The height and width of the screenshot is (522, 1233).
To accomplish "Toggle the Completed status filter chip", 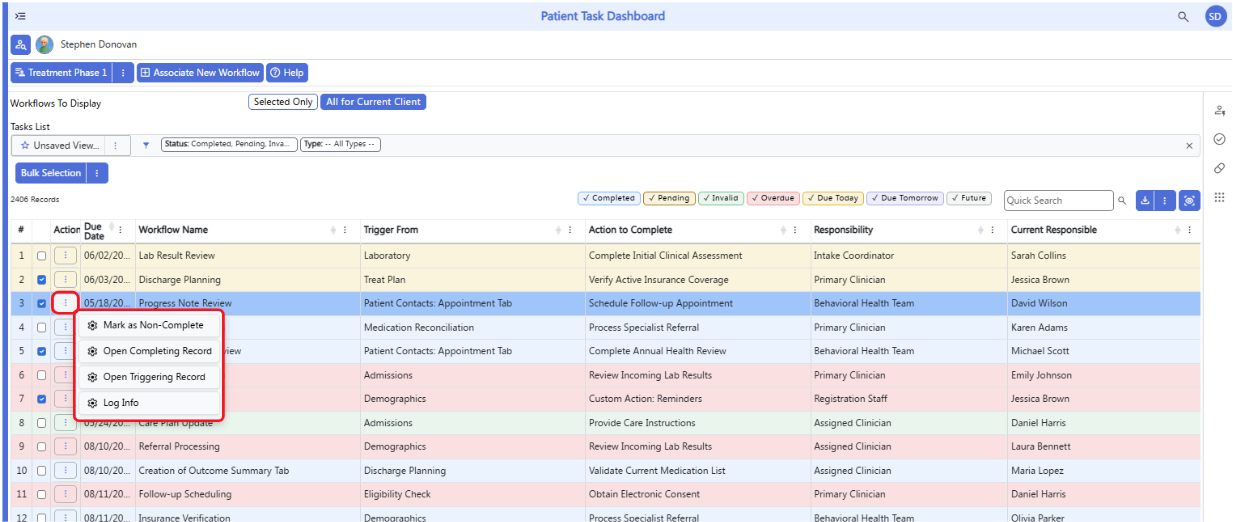I will (609, 198).
